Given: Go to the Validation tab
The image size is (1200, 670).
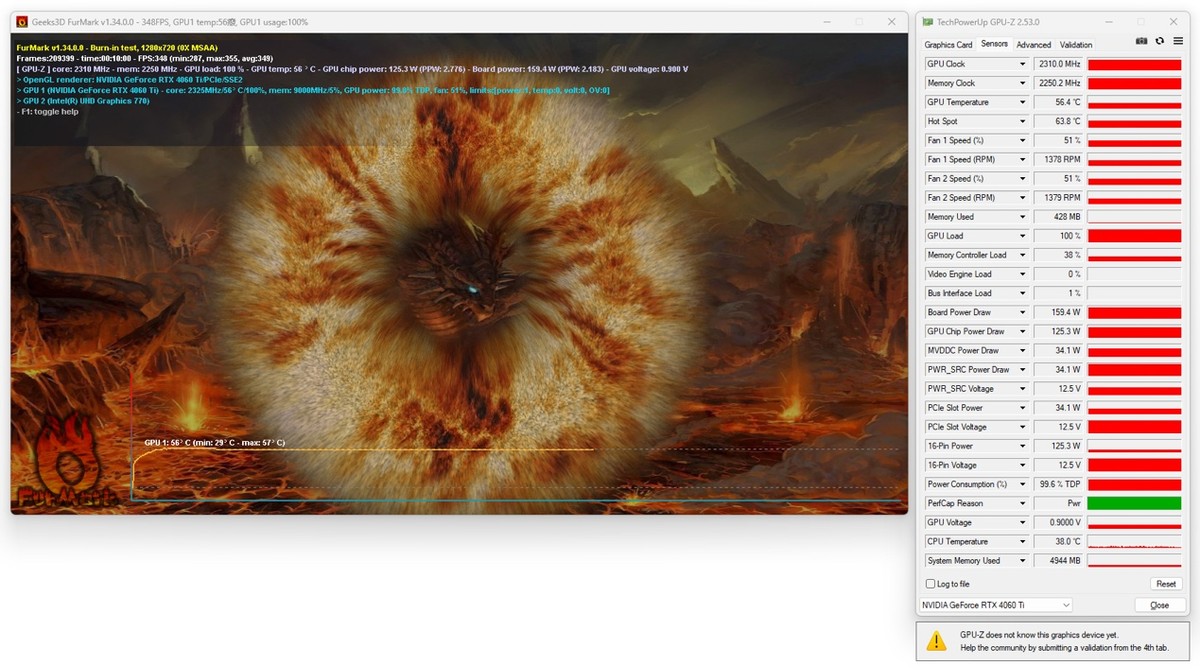Looking at the screenshot, I should click(1076, 45).
